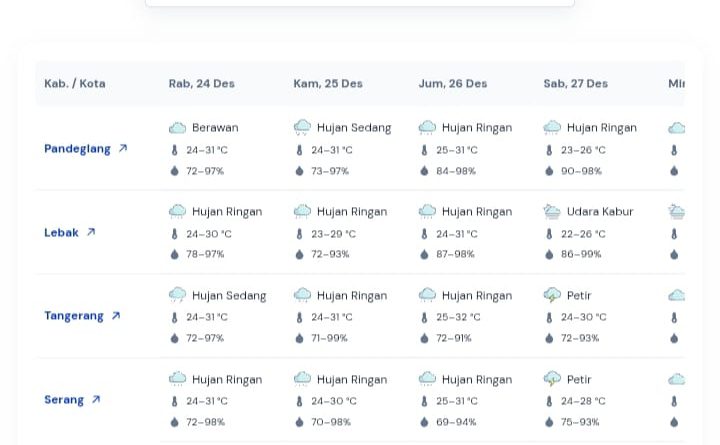Click the Lebak external arrow icon

tap(91, 233)
